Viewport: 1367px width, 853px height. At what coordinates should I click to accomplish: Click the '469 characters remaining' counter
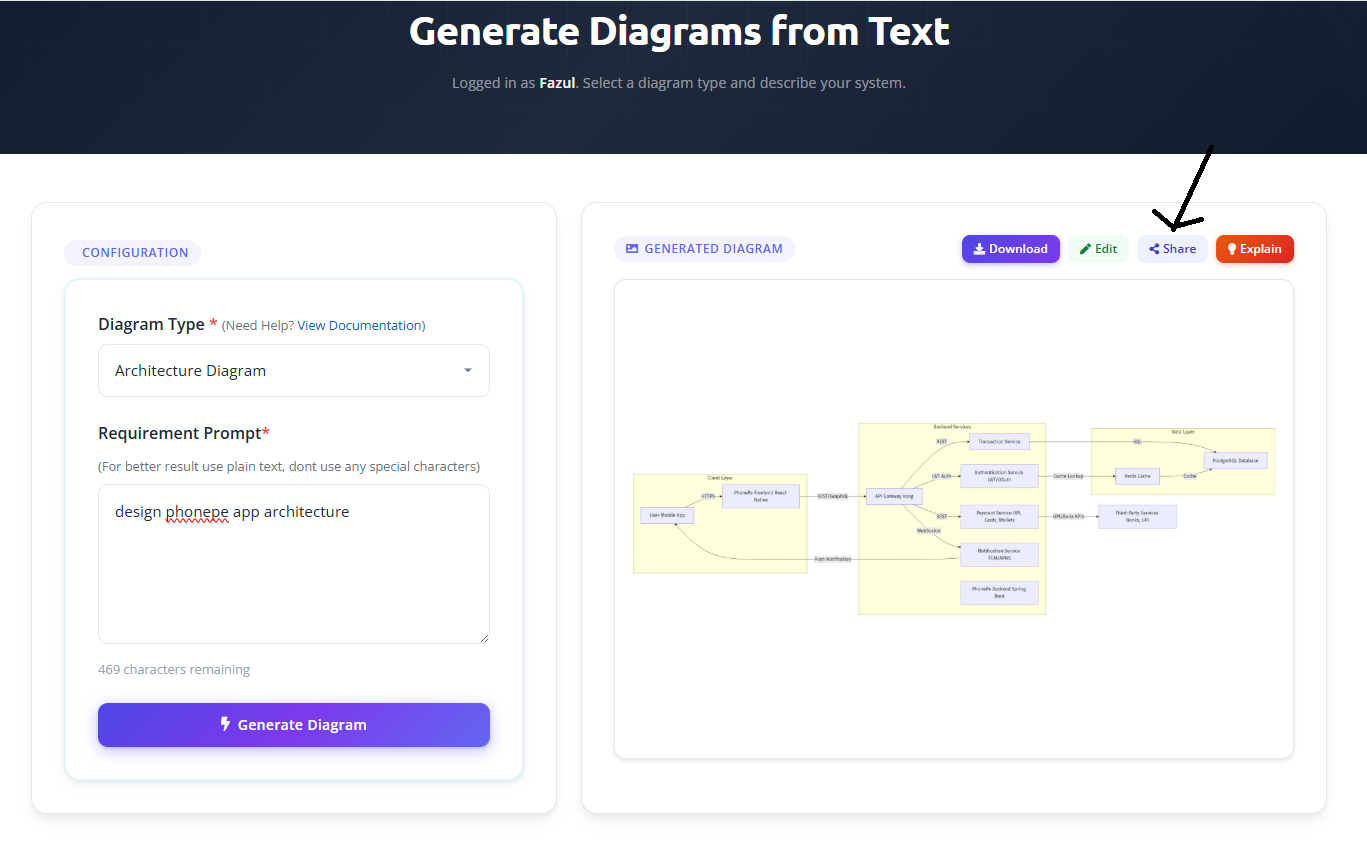pos(174,669)
